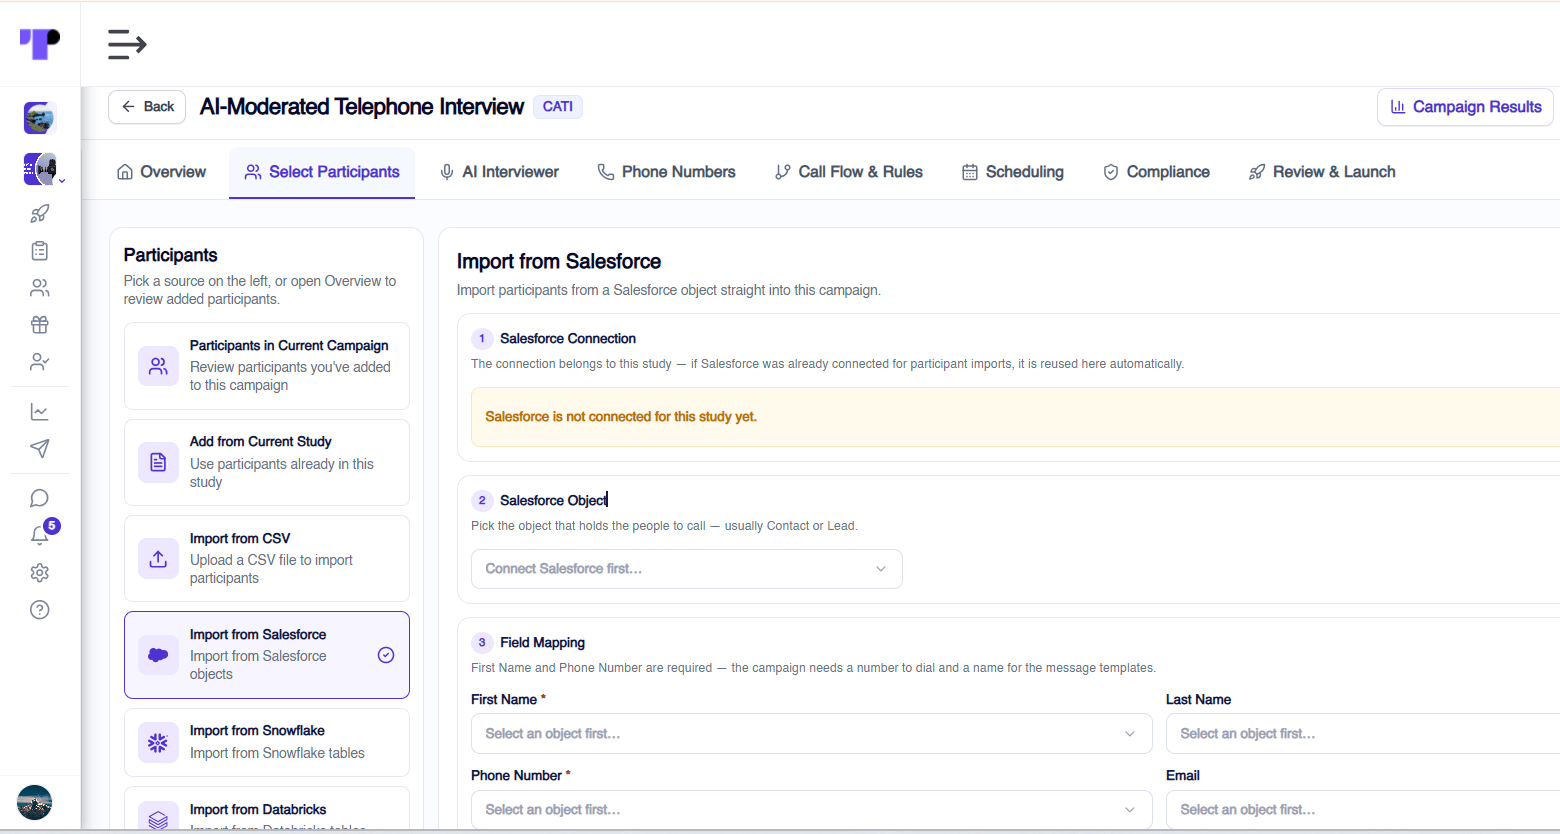Open the Call Flow & Rules tab
Image resolution: width=1560 pixels, height=834 pixels.
click(x=849, y=172)
